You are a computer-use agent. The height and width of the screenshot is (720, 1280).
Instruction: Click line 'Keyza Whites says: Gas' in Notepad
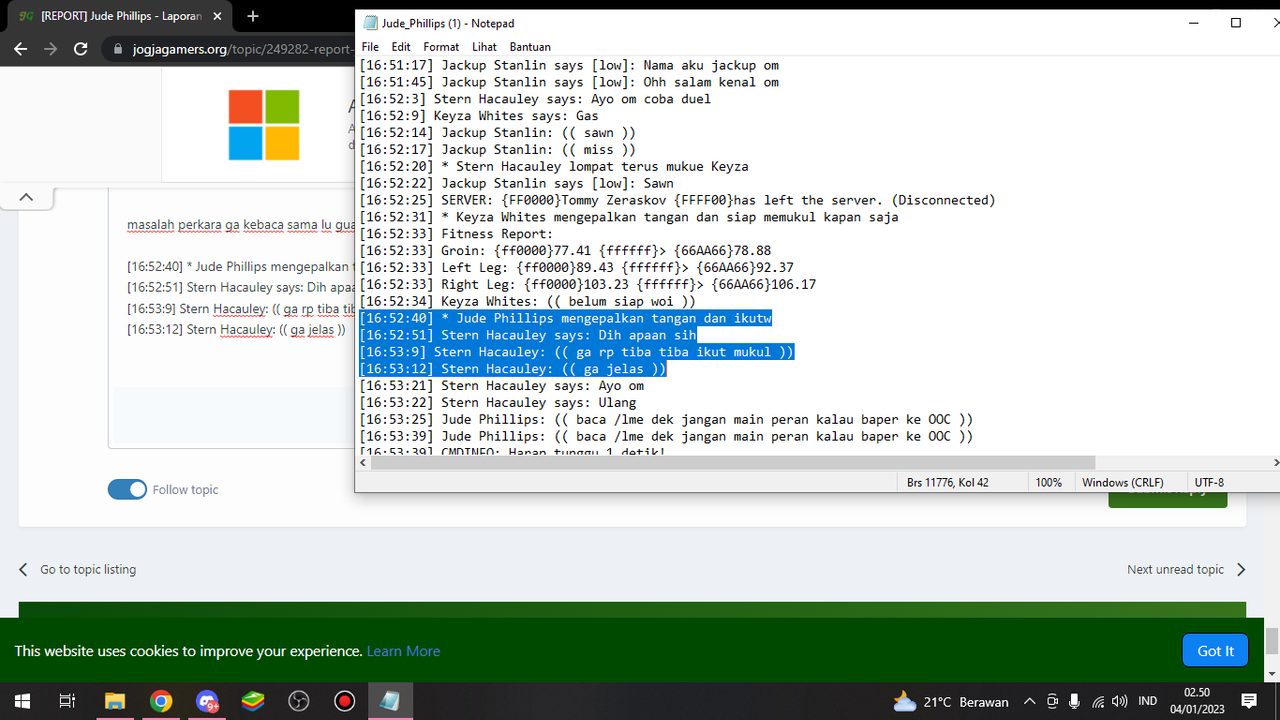point(479,116)
